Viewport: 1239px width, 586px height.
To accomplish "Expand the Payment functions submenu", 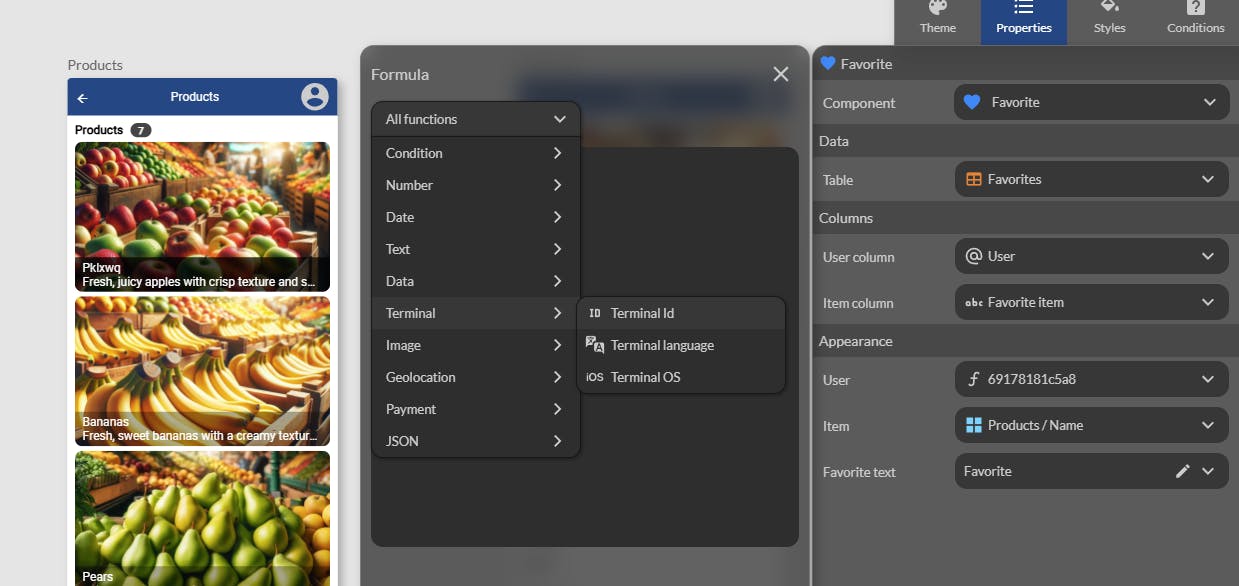I will click(476, 409).
